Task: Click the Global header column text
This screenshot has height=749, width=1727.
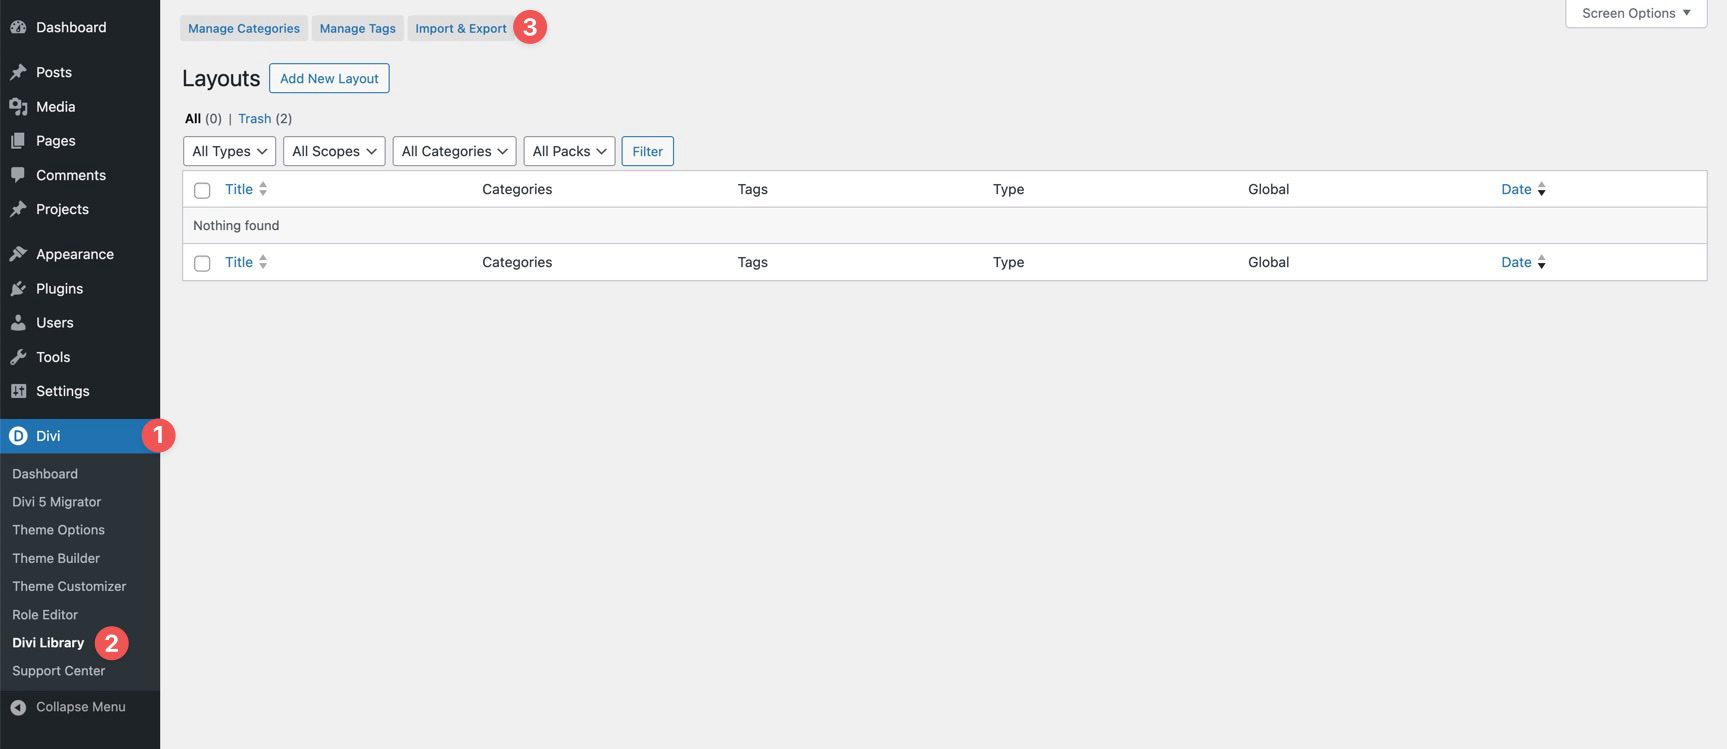Action: click(1269, 189)
